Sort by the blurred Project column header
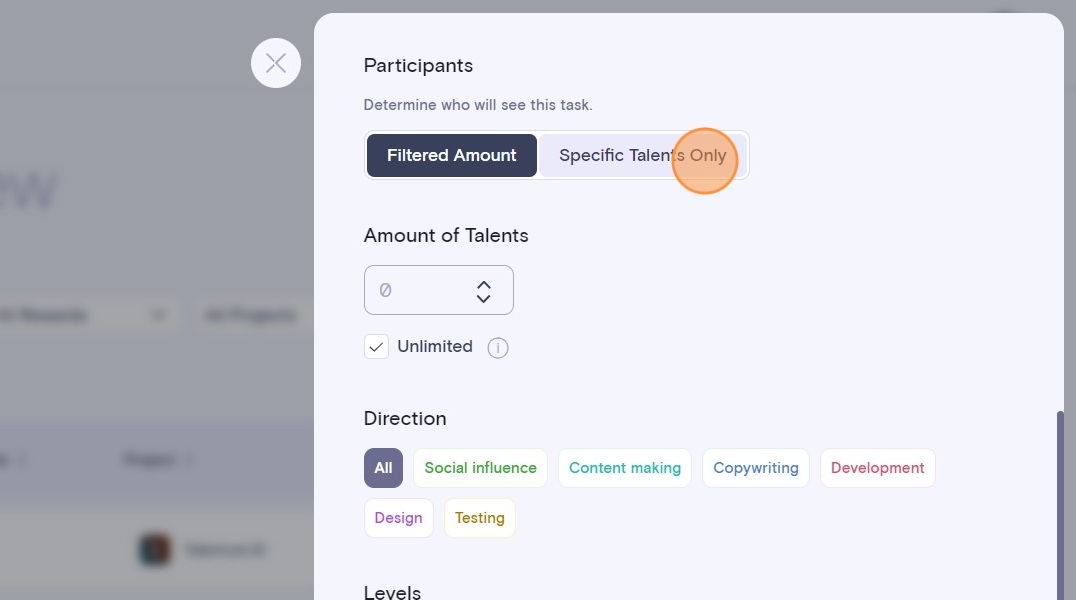 point(150,460)
